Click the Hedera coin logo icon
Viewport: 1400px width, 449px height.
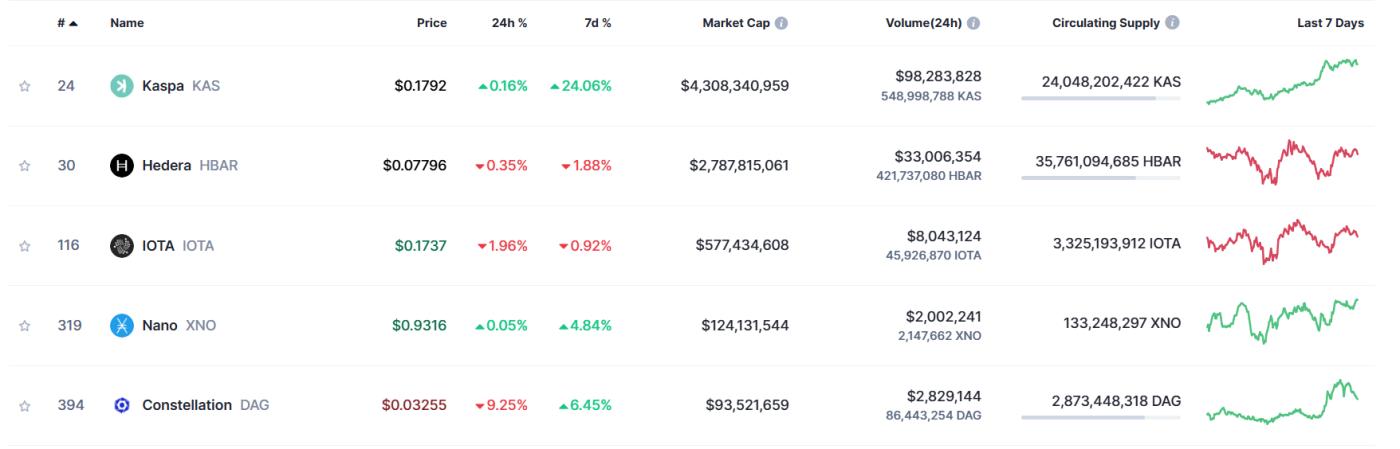(x=122, y=166)
